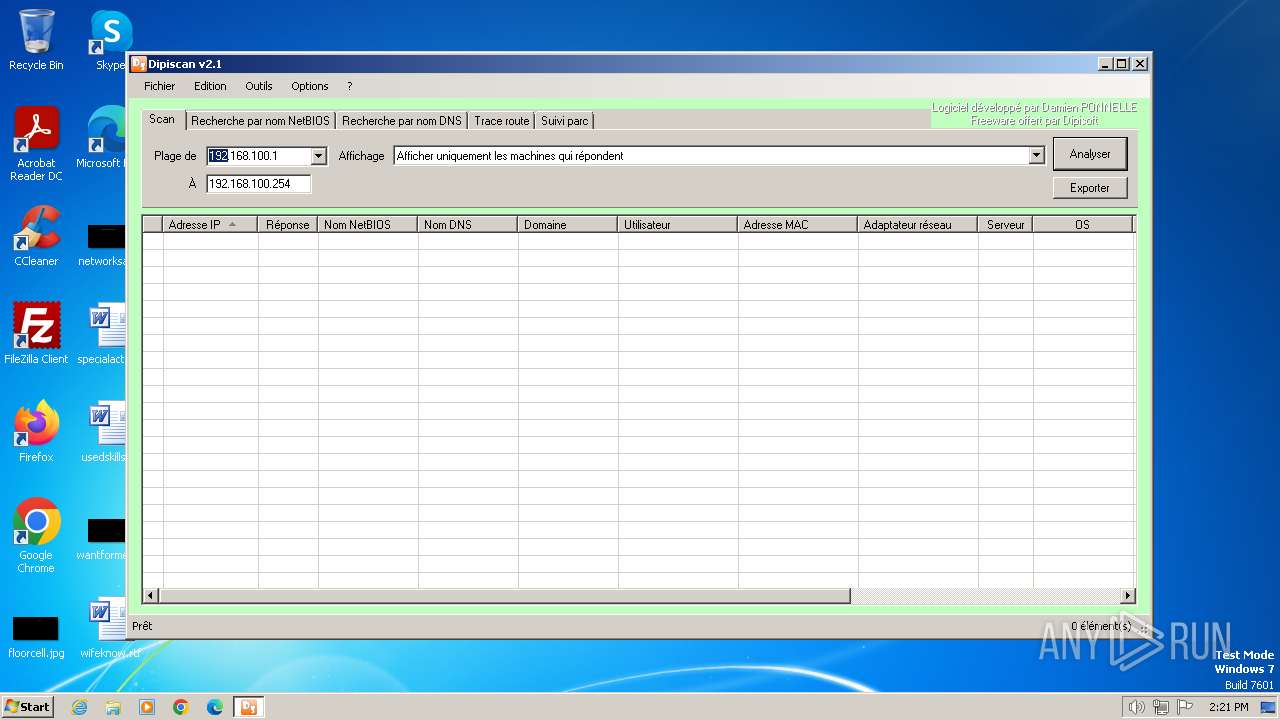Select Dipiscan taskbar button
The width and height of the screenshot is (1280, 720).
point(249,707)
